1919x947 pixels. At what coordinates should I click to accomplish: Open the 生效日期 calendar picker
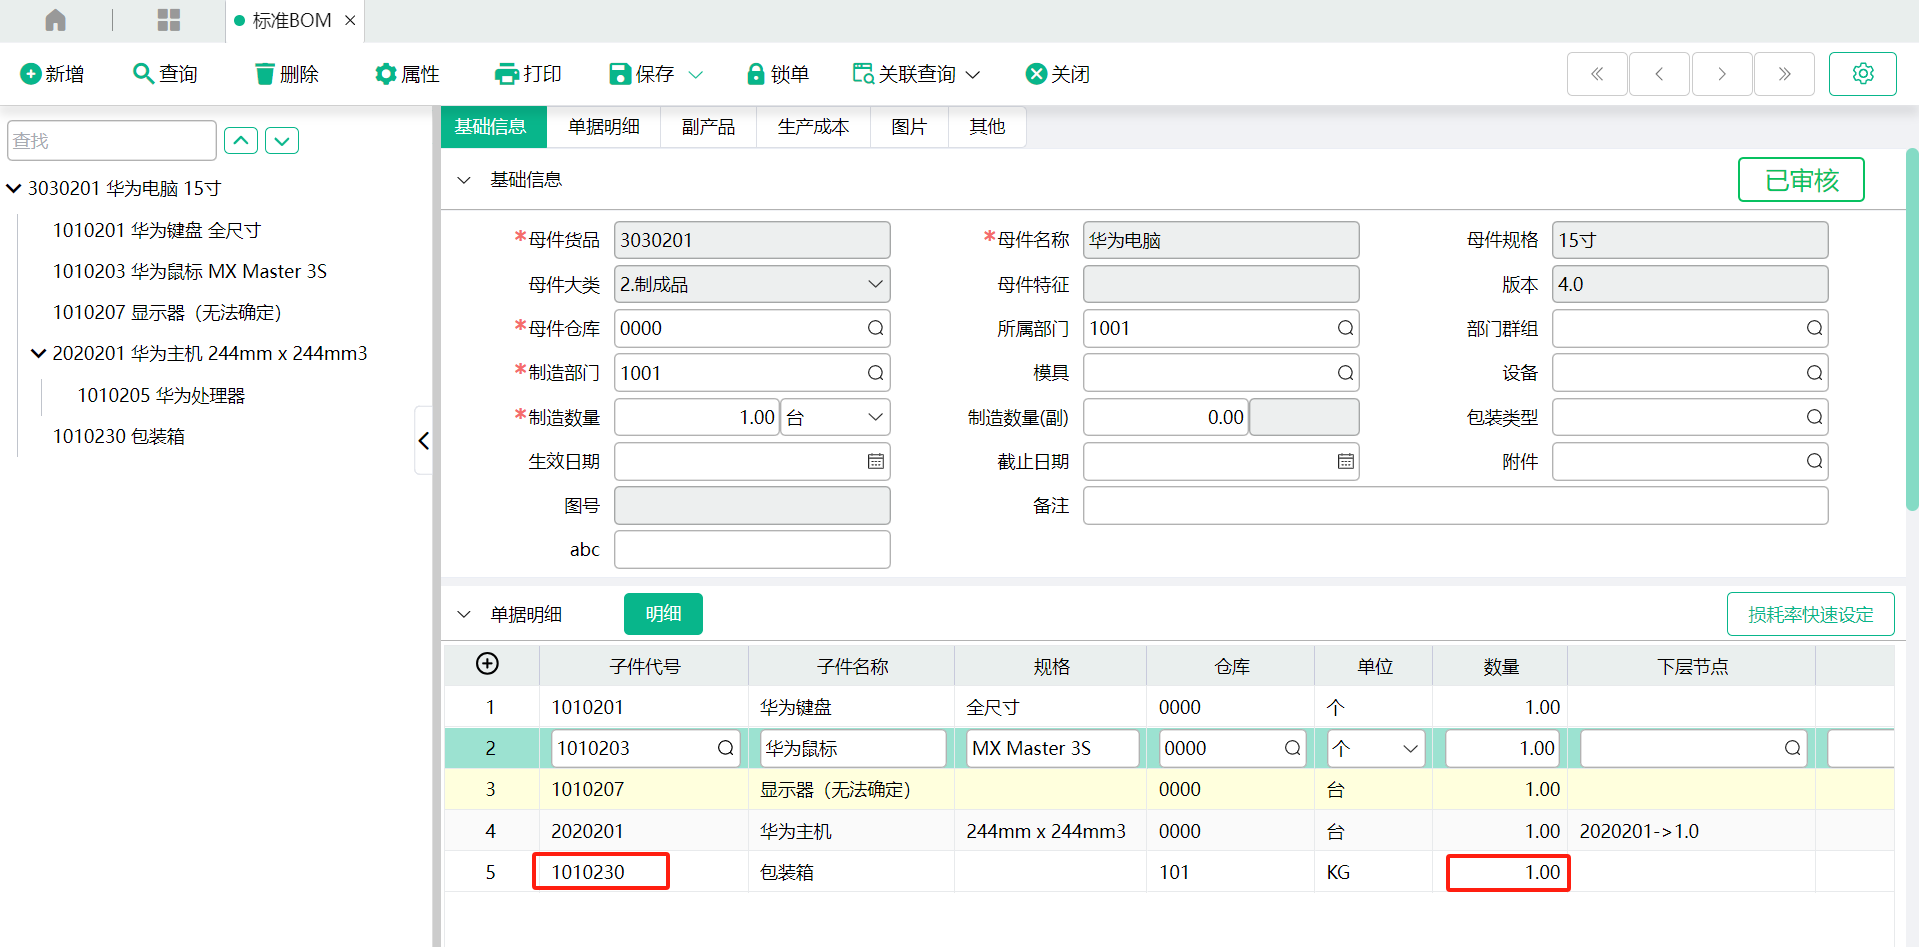(875, 461)
